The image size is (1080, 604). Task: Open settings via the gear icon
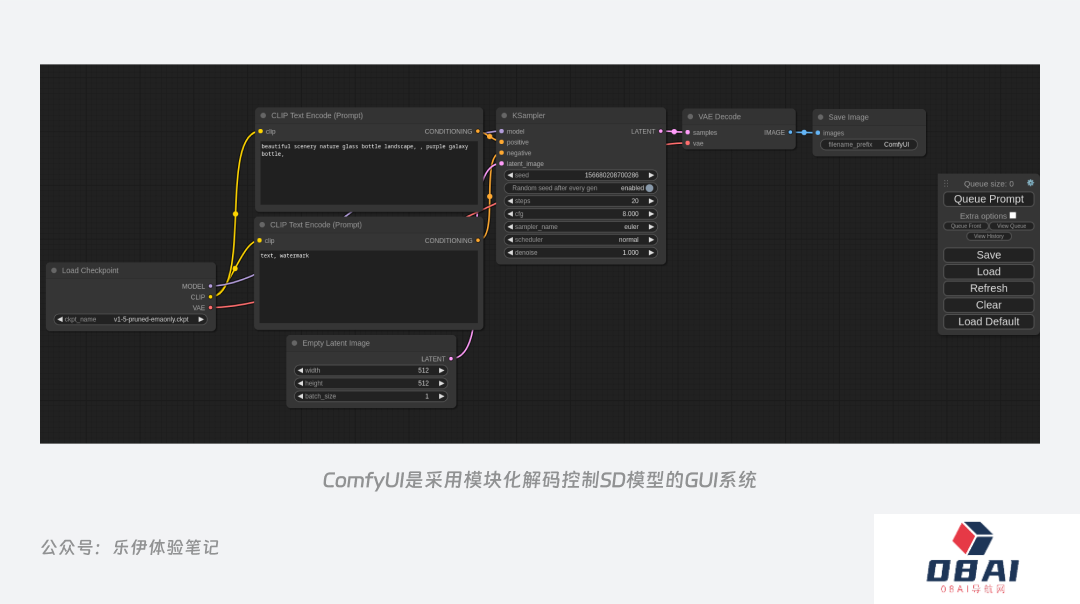[x=1030, y=183]
